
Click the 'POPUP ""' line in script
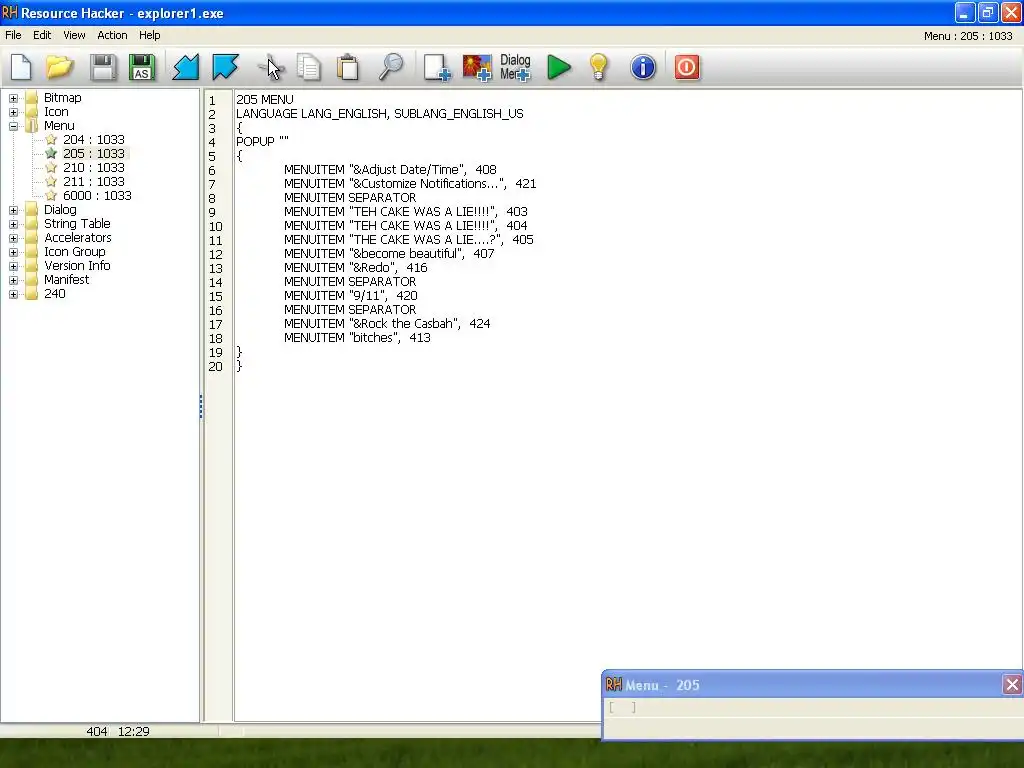[x=262, y=141]
